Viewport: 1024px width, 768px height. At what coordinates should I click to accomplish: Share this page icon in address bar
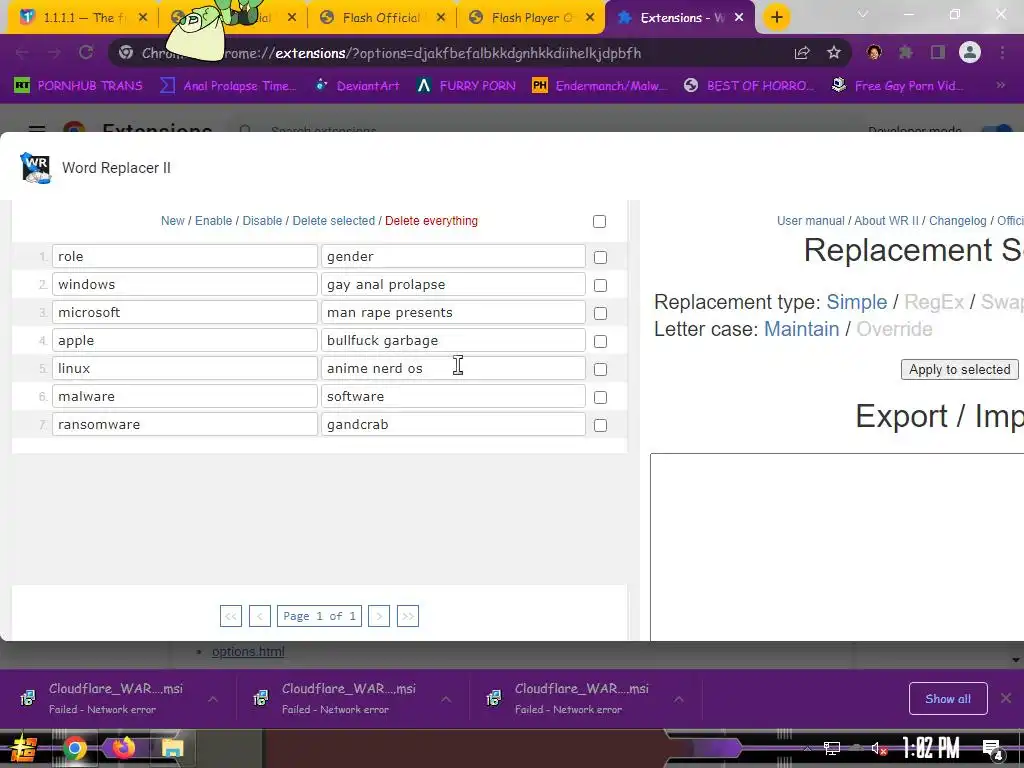[x=802, y=53]
